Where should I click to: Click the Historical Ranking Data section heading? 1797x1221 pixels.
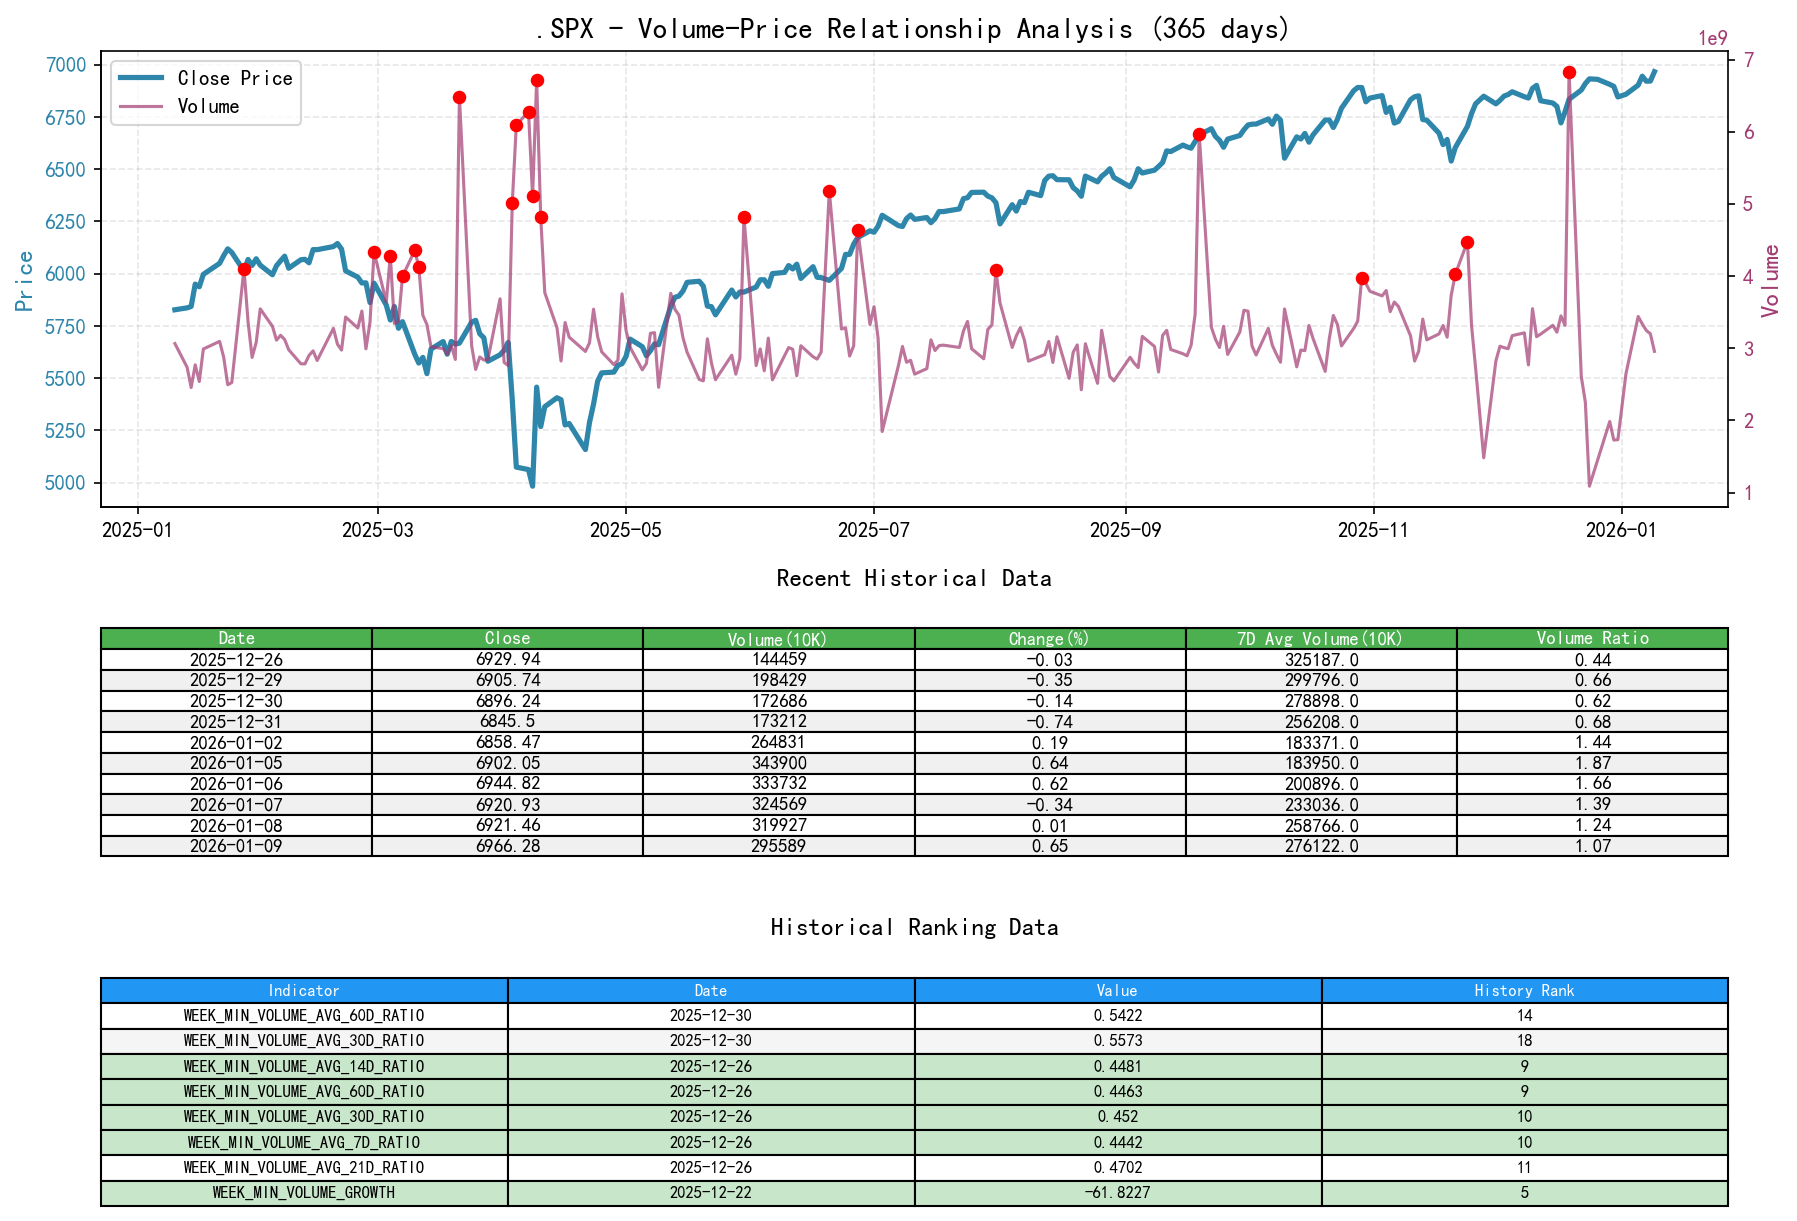[x=914, y=927]
